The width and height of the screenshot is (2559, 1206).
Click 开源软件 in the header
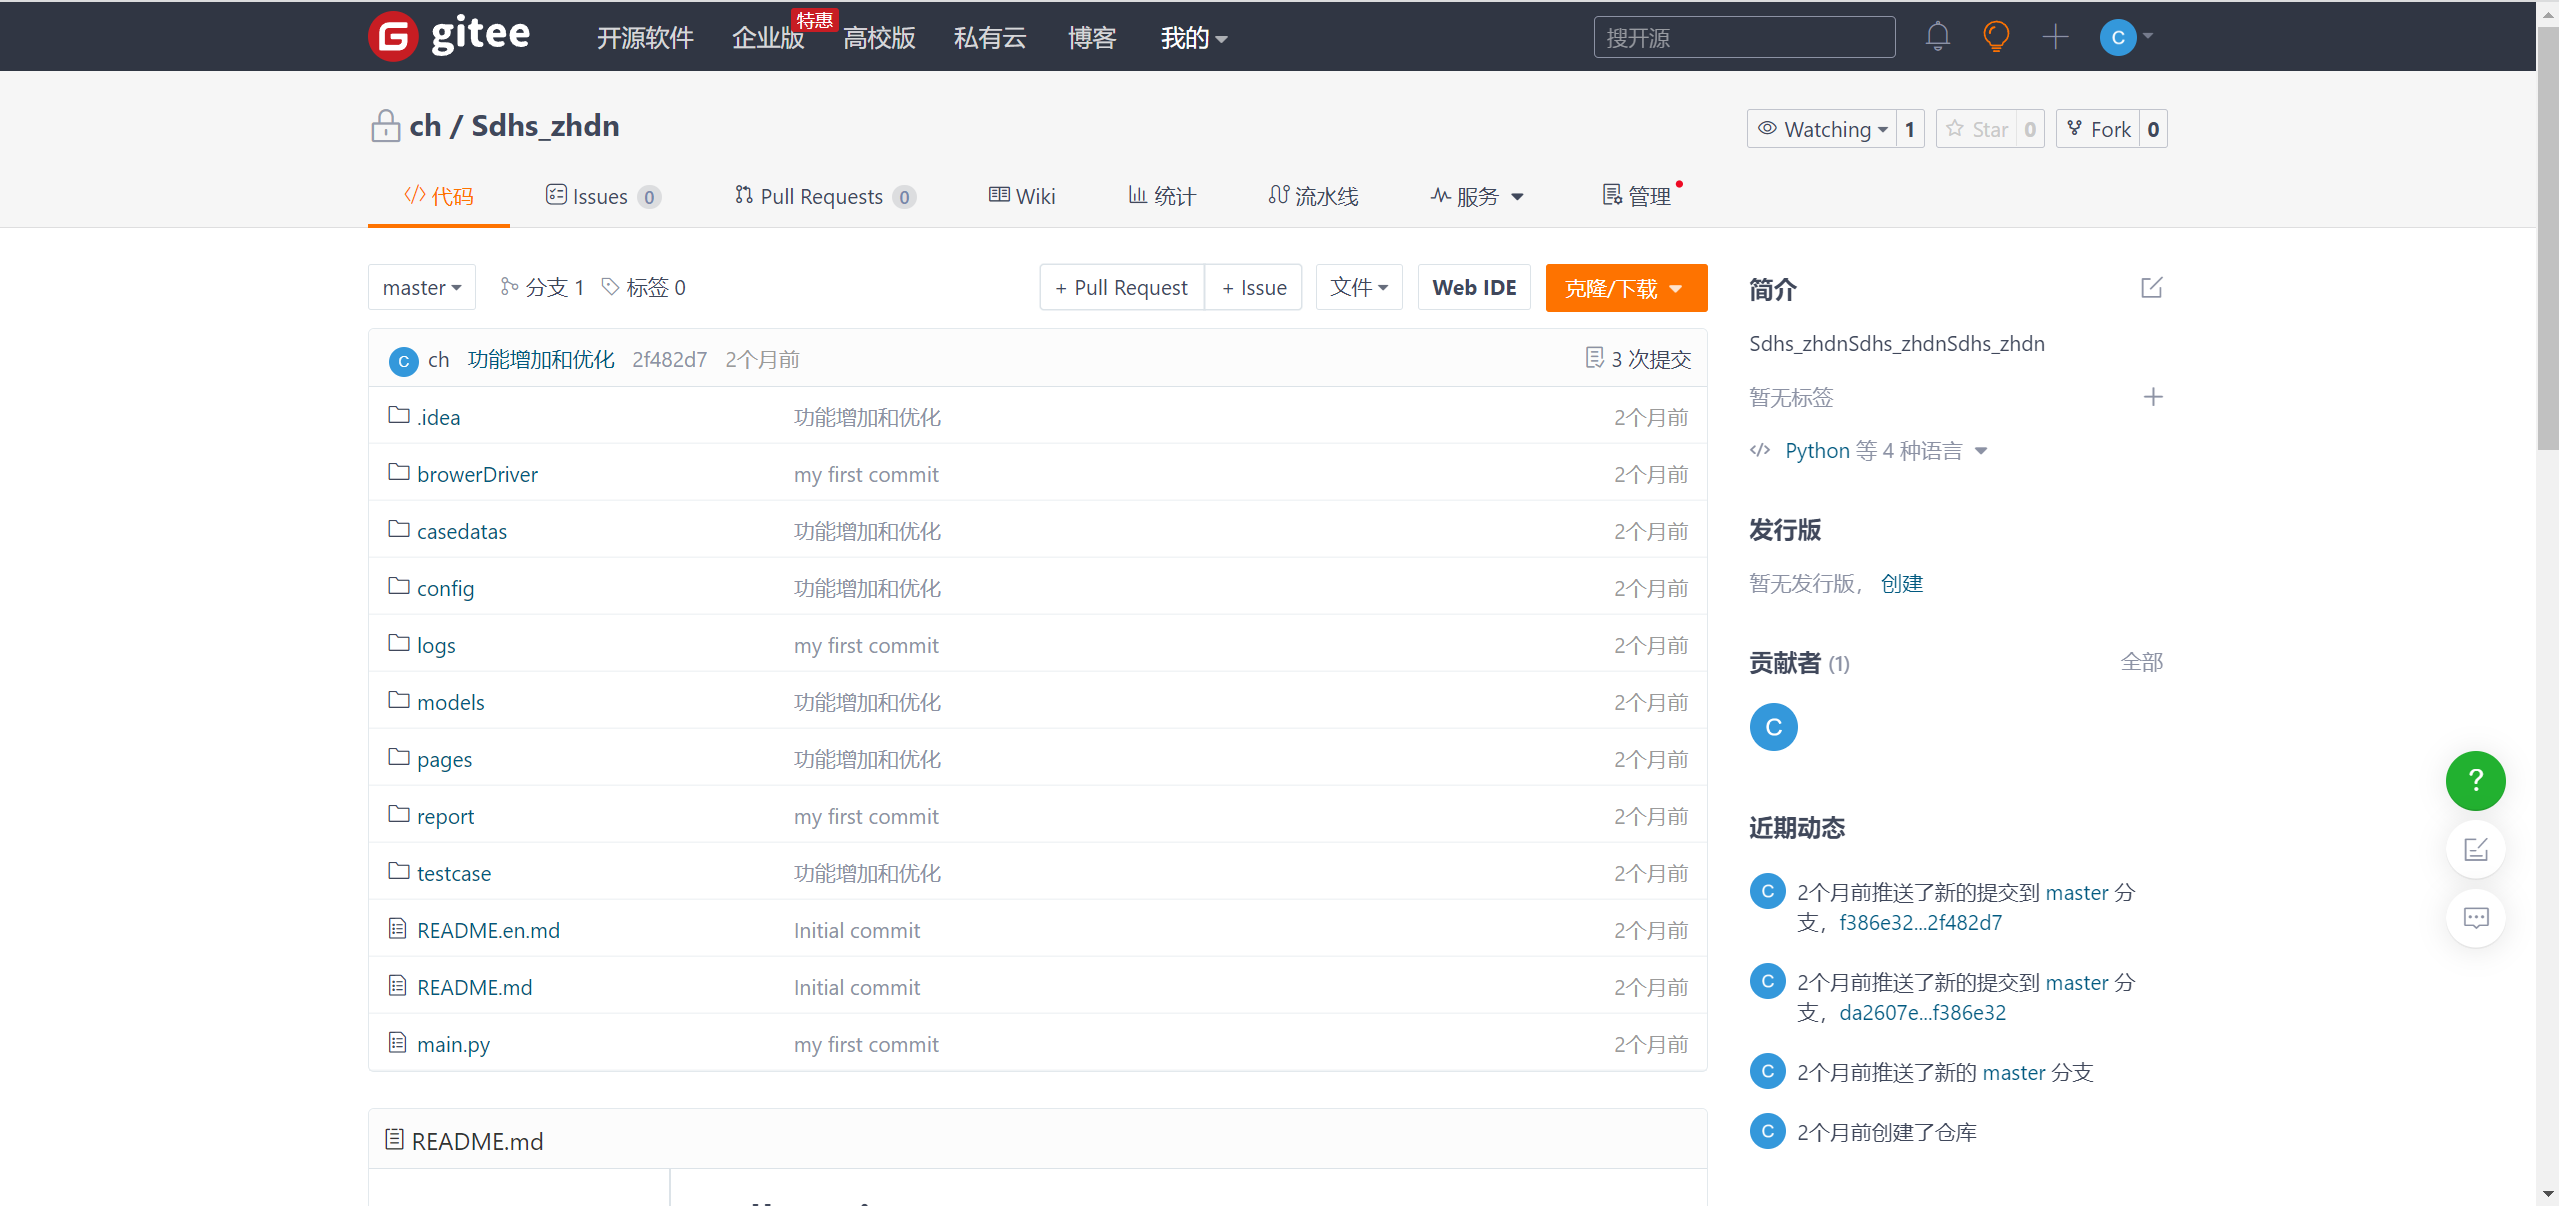pyautogui.click(x=645, y=38)
